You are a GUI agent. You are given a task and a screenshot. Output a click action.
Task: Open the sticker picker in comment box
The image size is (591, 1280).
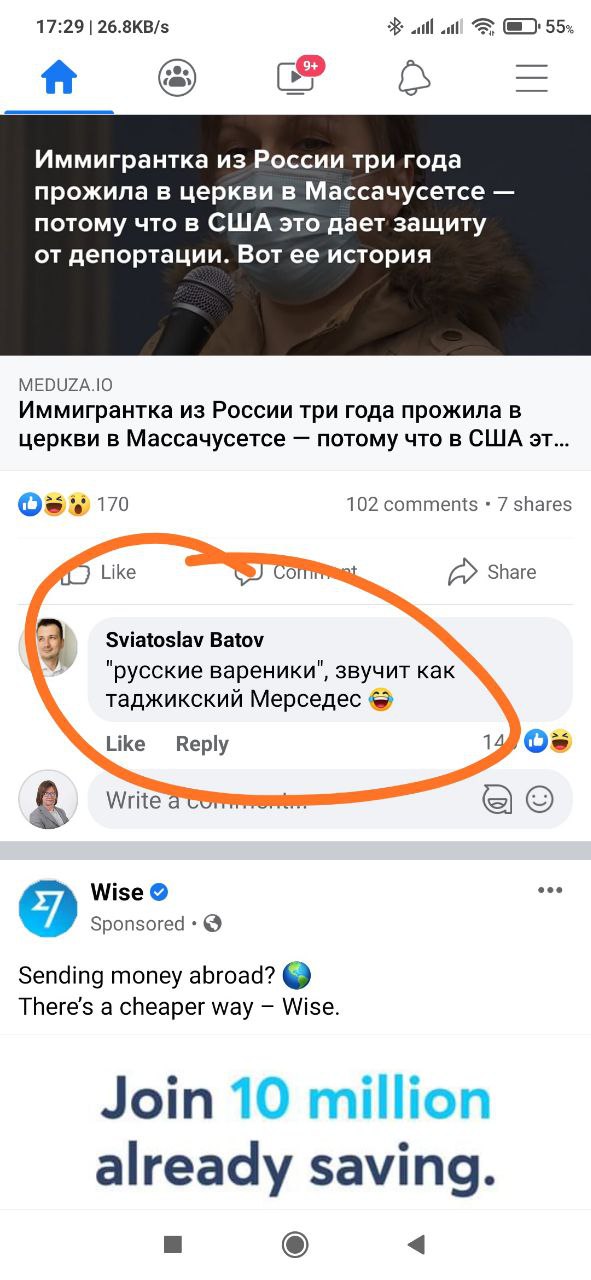click(x=496, y=799)
